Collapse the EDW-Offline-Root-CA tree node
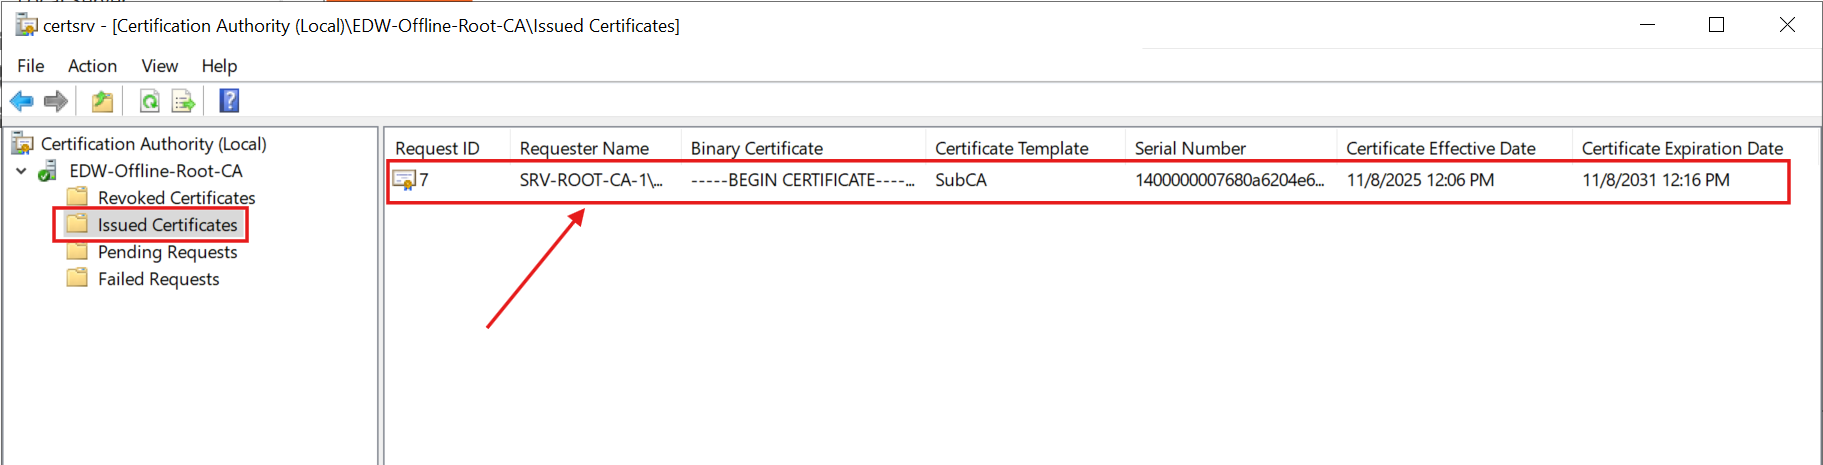This screenshot has height=465, width=1823. (21, 171)
